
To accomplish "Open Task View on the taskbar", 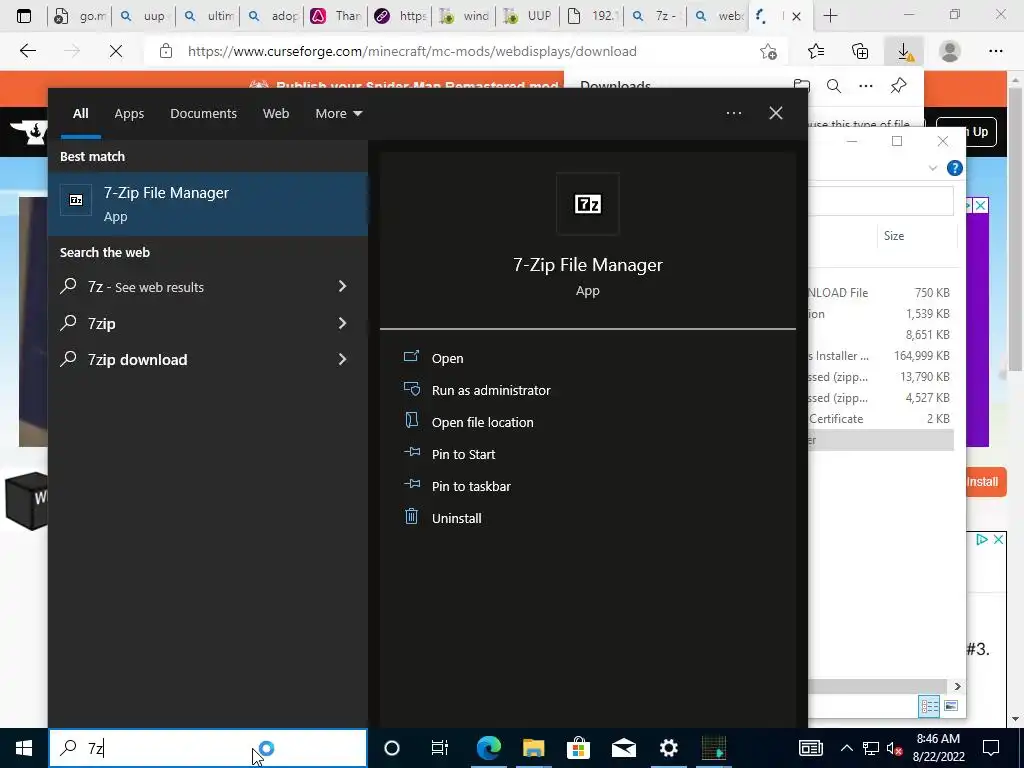I will [x=440, y=748].
